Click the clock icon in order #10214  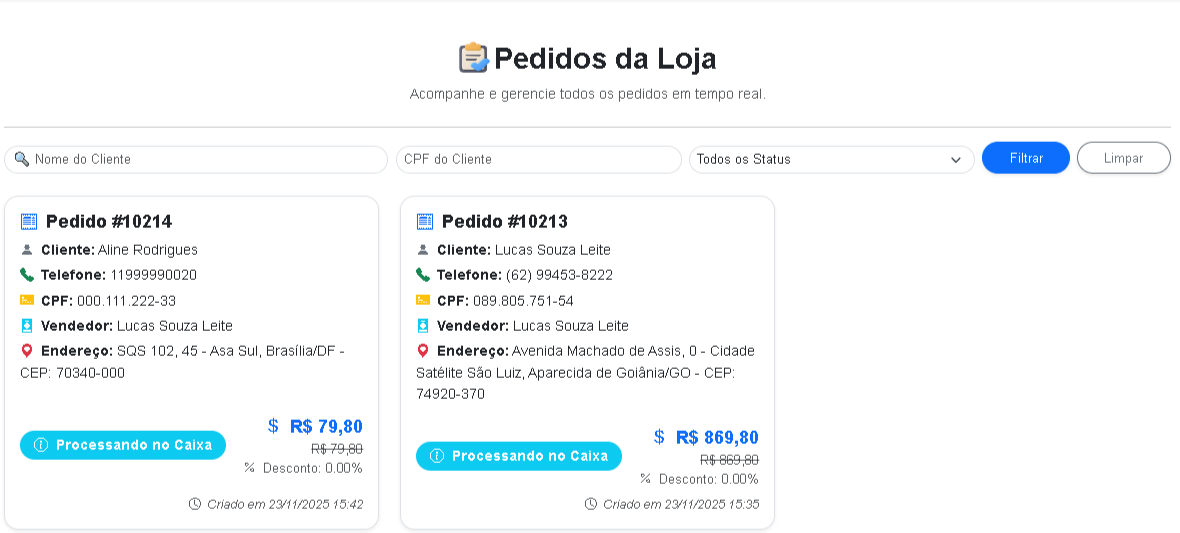tap(195, 504)
